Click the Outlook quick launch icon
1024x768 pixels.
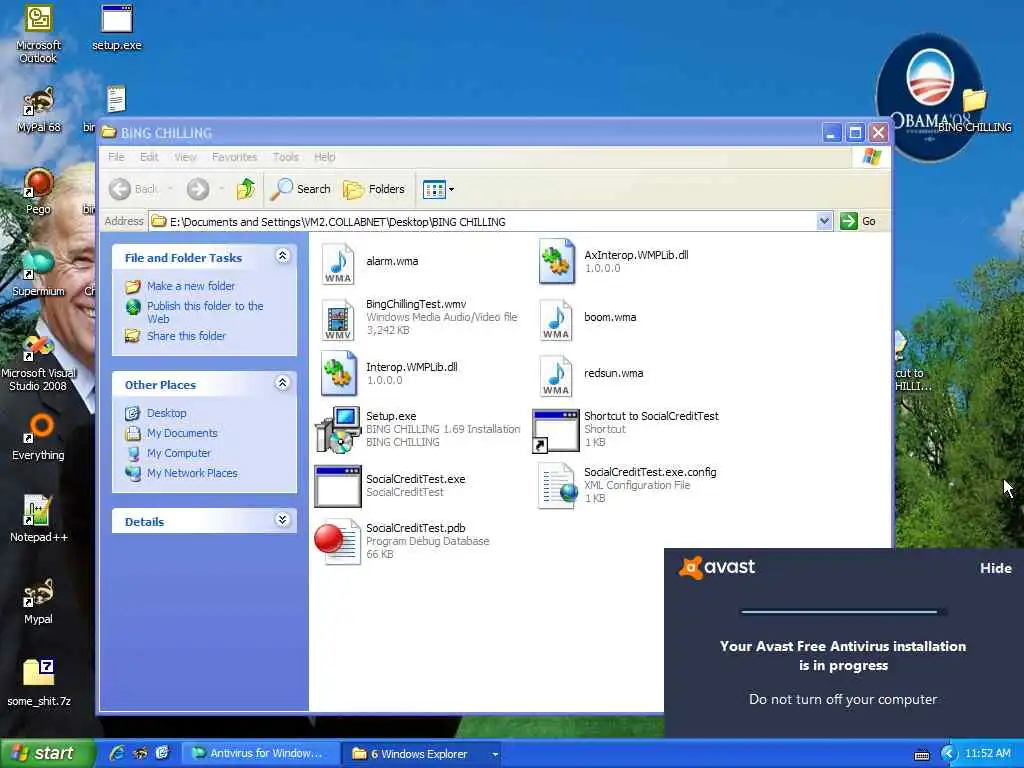click(x=163, y=753)
